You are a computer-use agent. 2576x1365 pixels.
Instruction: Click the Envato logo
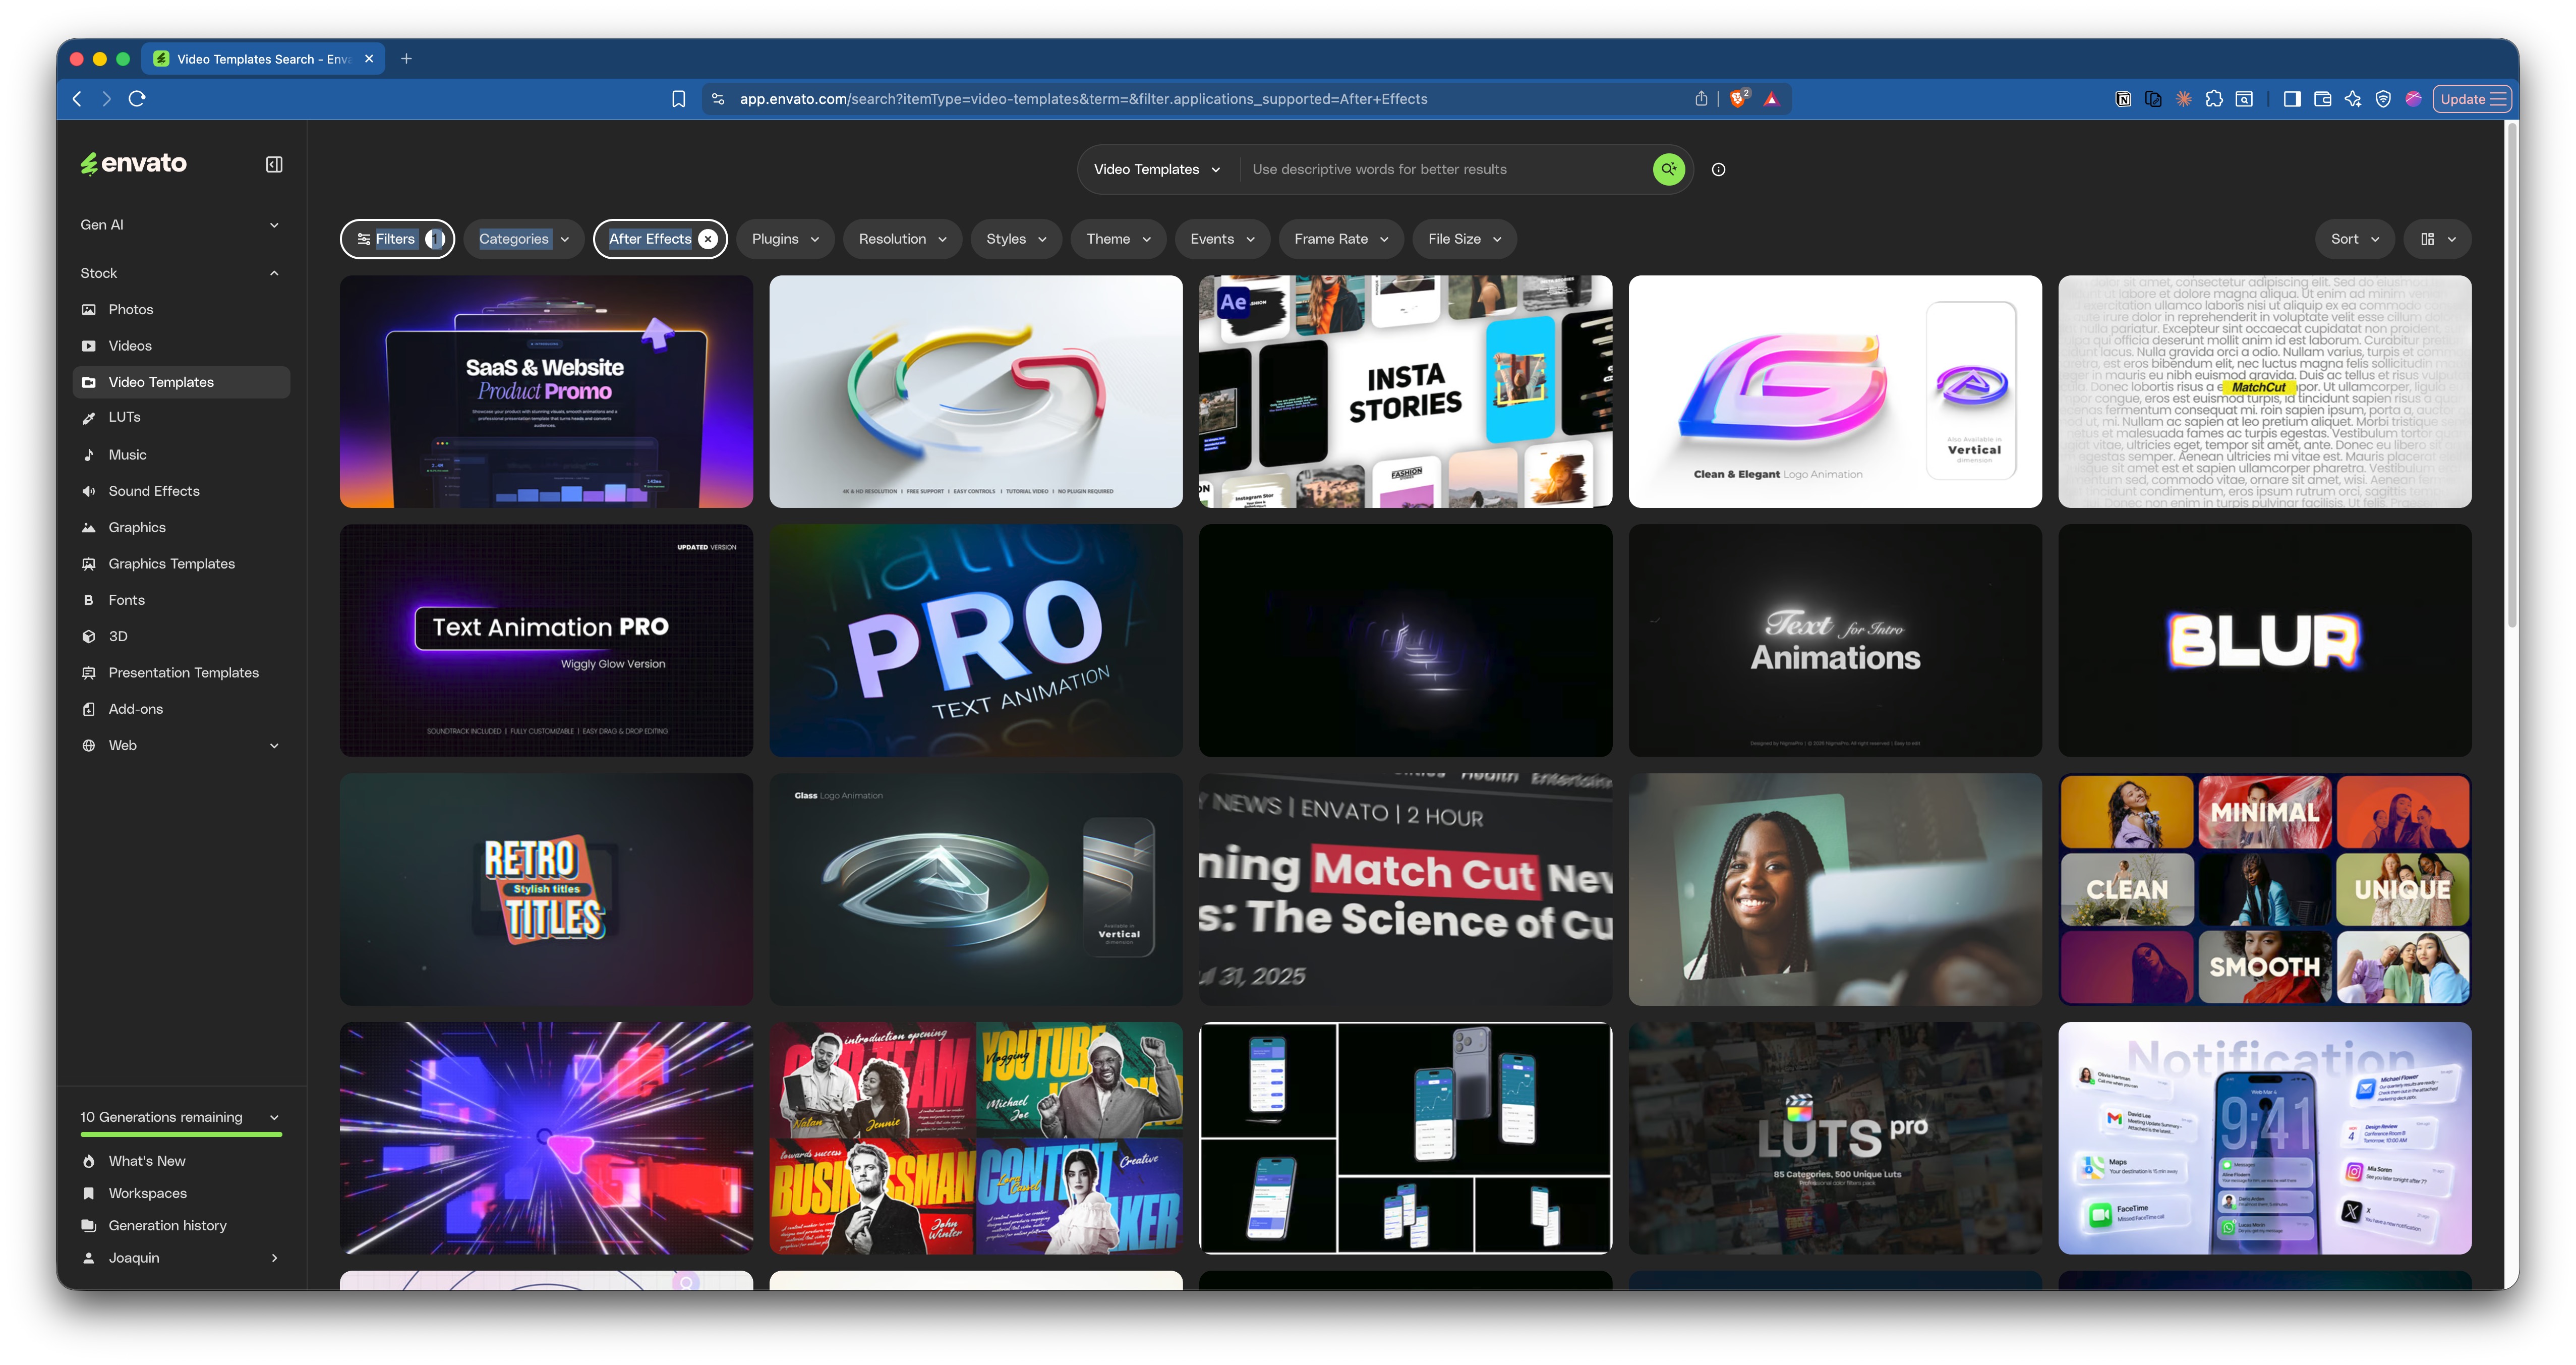[x=134, y=163]
